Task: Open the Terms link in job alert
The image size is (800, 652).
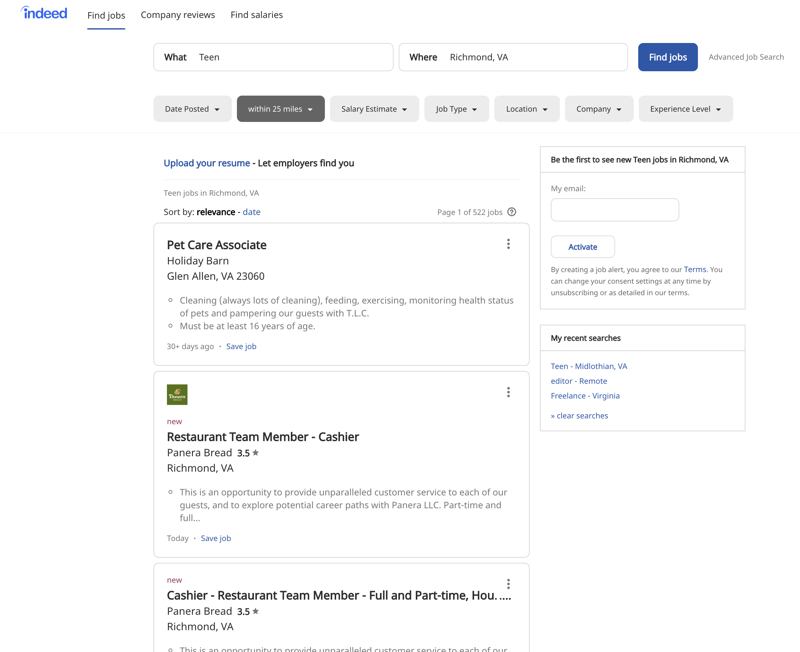Action: coord(695,269)
